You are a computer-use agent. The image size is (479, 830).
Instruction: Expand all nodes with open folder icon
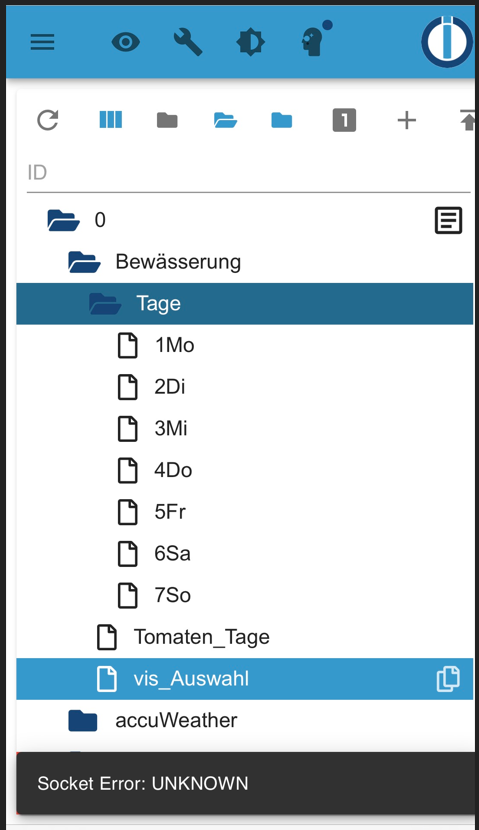225,121
